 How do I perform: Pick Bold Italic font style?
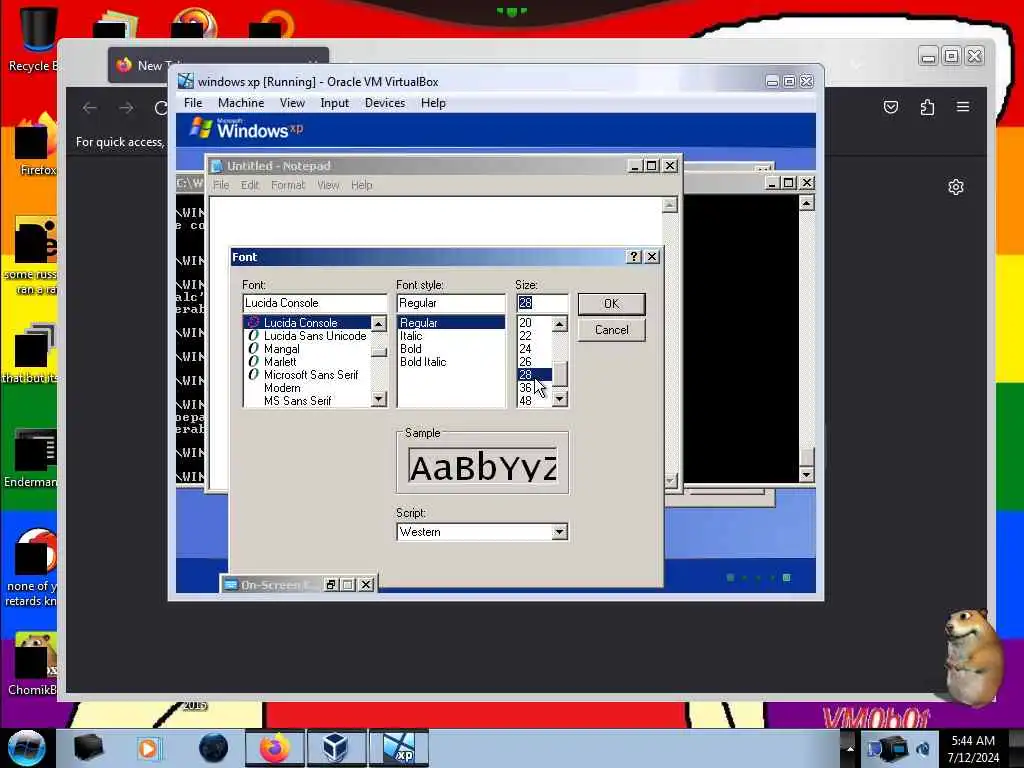point(423,362)
